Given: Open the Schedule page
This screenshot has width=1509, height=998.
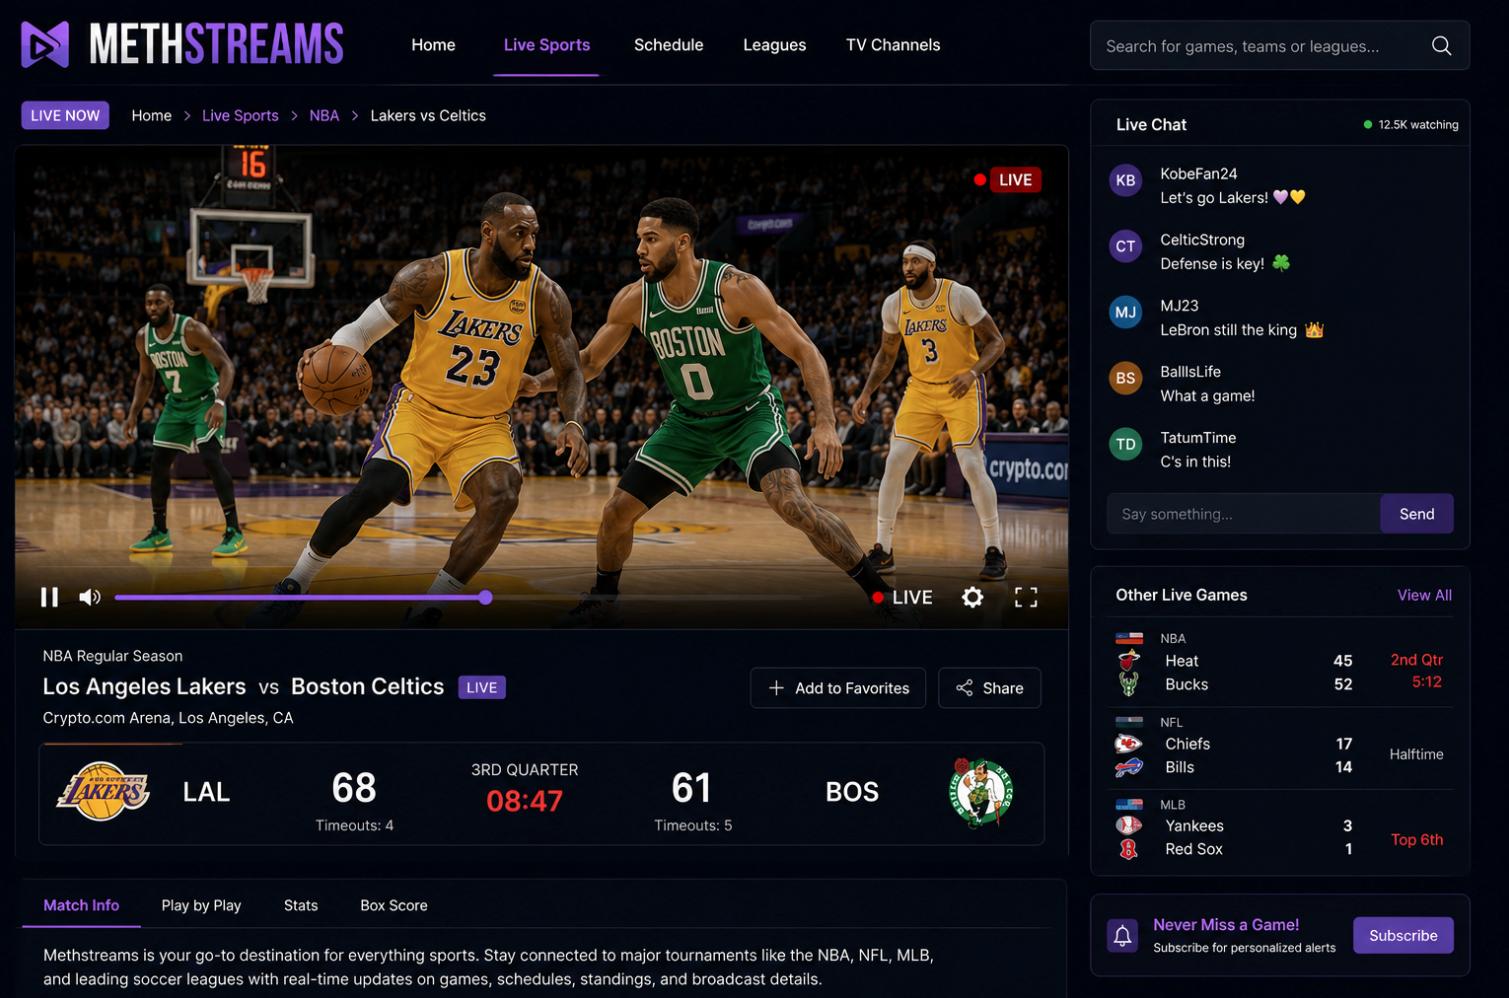Looking at the screenshot, I should (668, 45).
